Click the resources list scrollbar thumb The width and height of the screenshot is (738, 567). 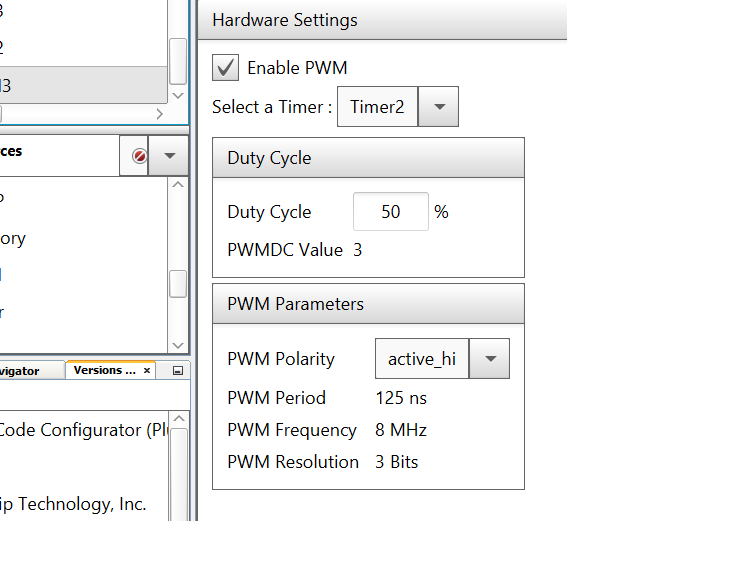tap(178, 284)
